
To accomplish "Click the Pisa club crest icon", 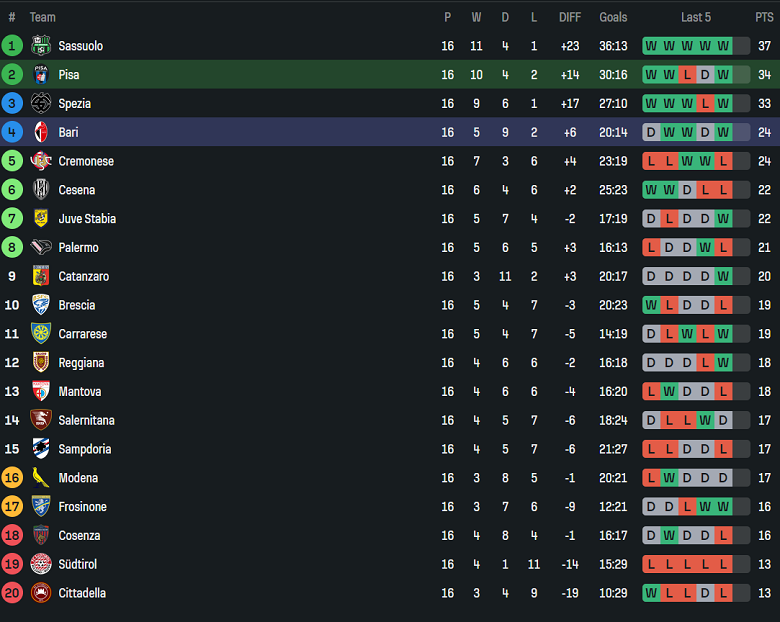I will pos(41,75).
